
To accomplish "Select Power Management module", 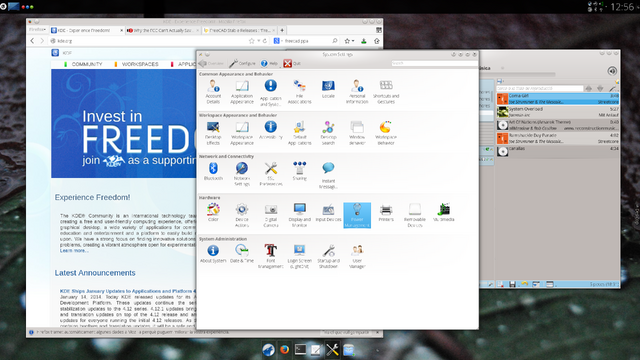I will coord(357,216).
